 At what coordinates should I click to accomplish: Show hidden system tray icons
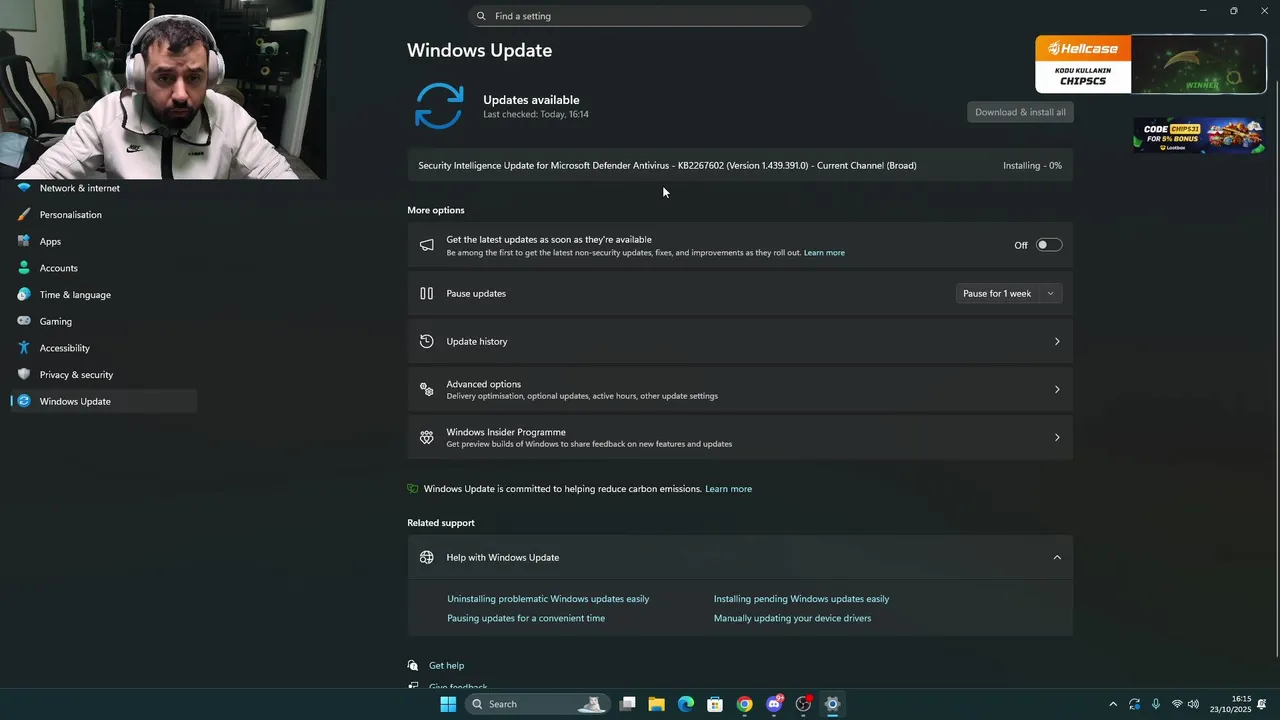[1113, 705]
